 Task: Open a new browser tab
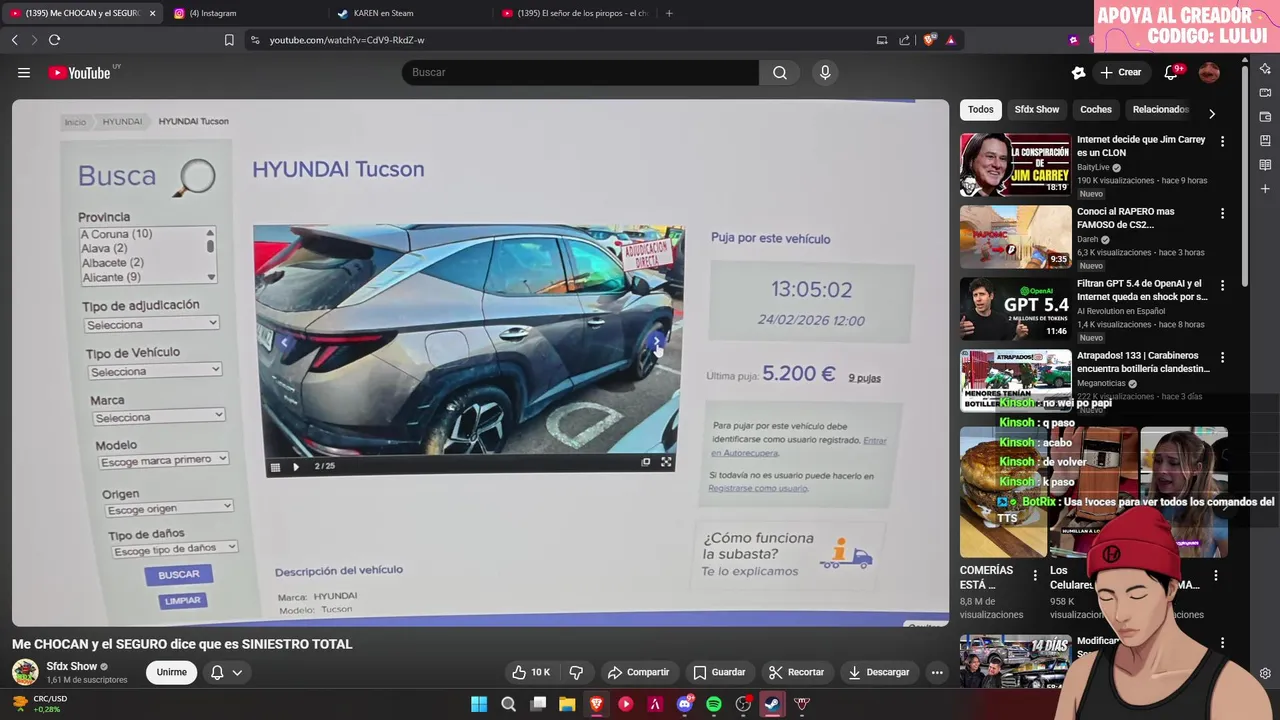(669, 13)
